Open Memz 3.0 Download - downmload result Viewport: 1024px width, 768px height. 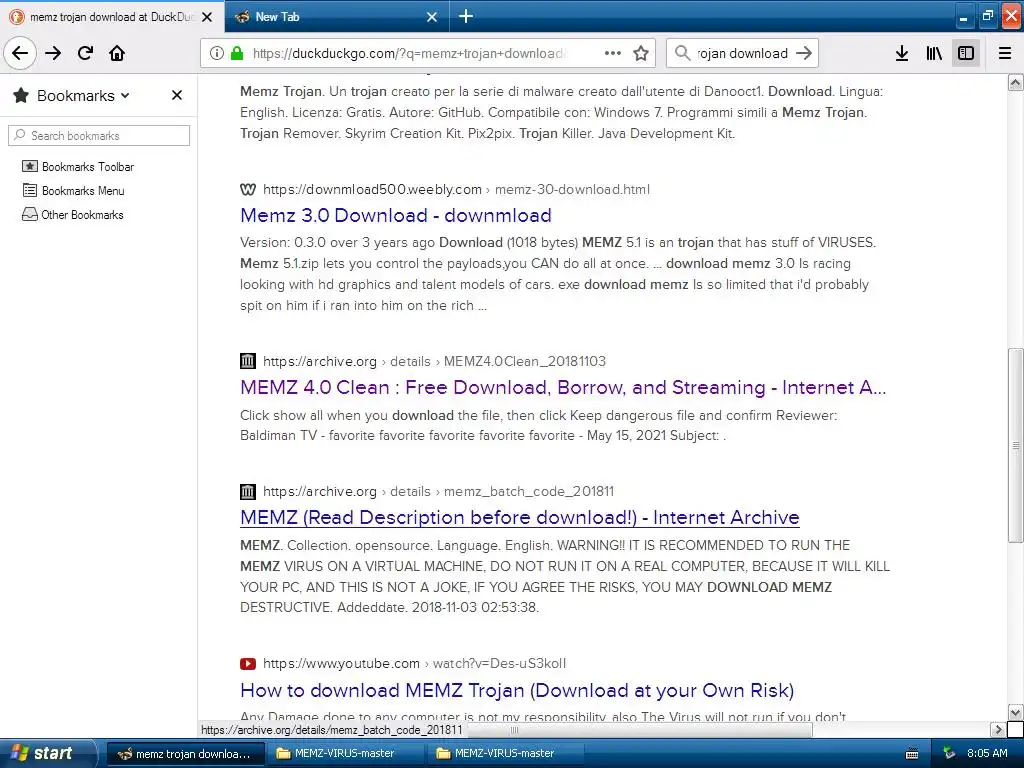[x=396, y=215]
